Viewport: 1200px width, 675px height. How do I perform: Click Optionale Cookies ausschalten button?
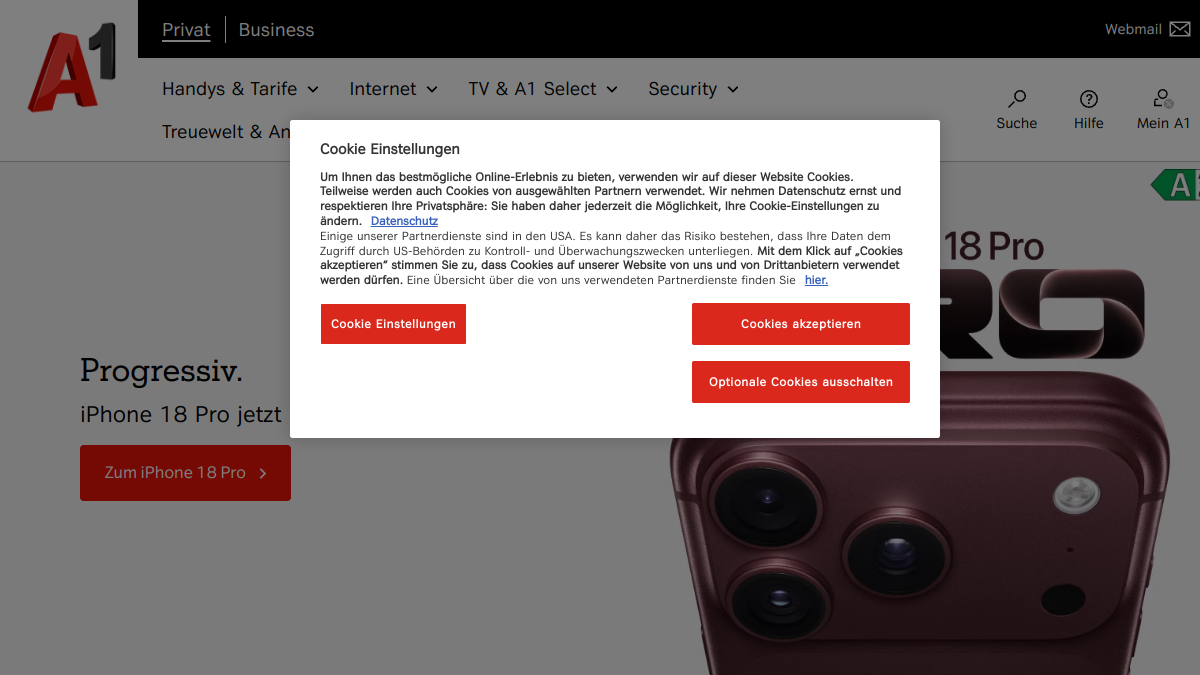click(x=801, y=382)
